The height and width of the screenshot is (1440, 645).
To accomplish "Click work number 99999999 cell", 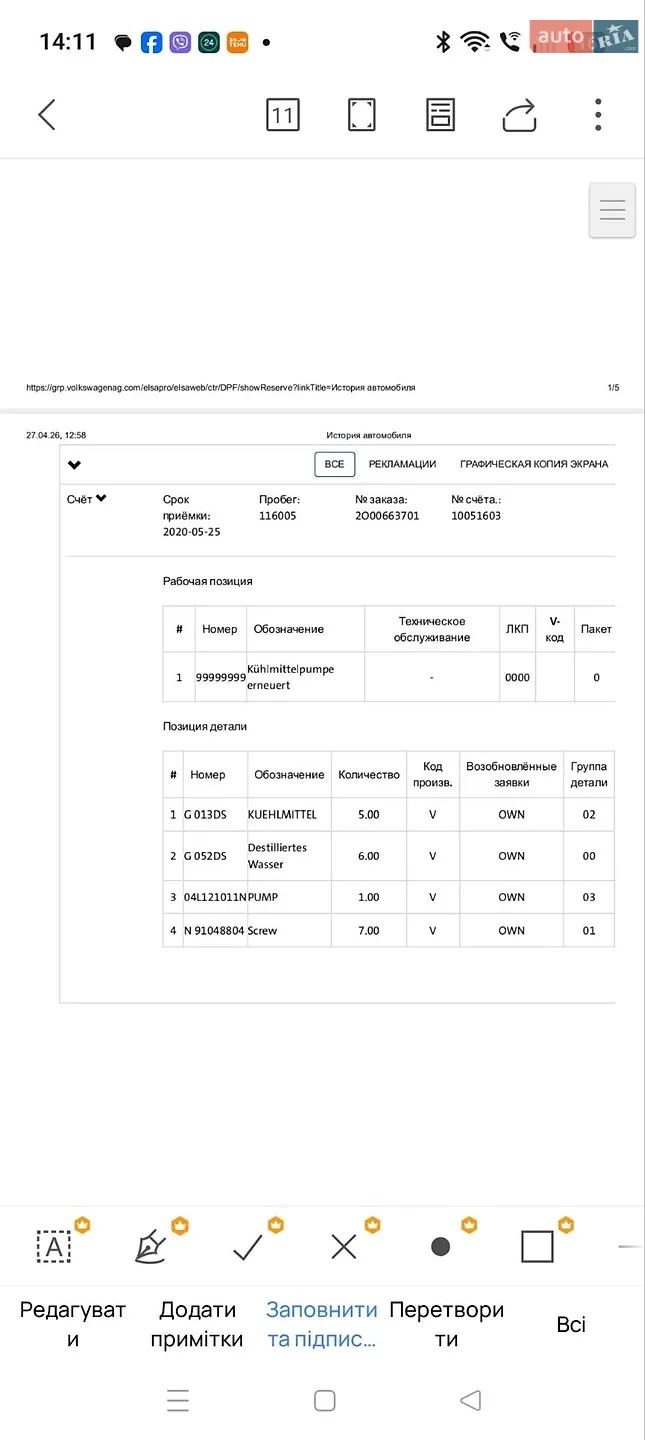I will 220,677.
